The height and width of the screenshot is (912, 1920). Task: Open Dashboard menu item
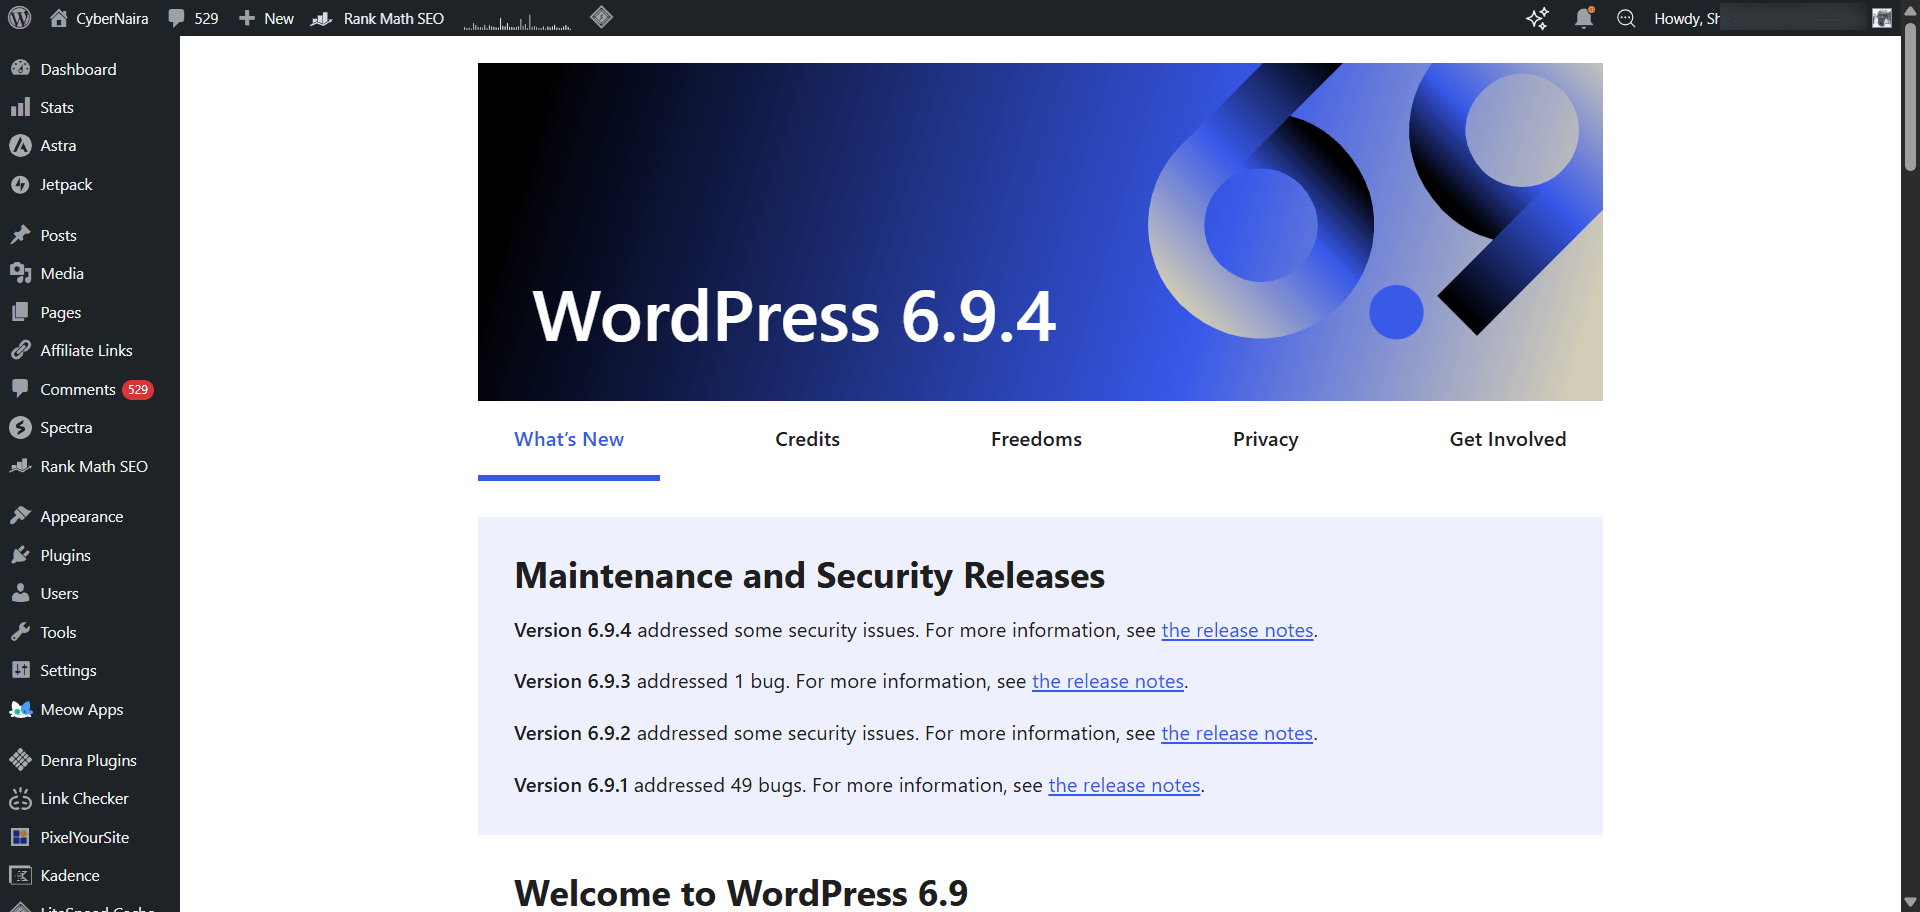90,69
